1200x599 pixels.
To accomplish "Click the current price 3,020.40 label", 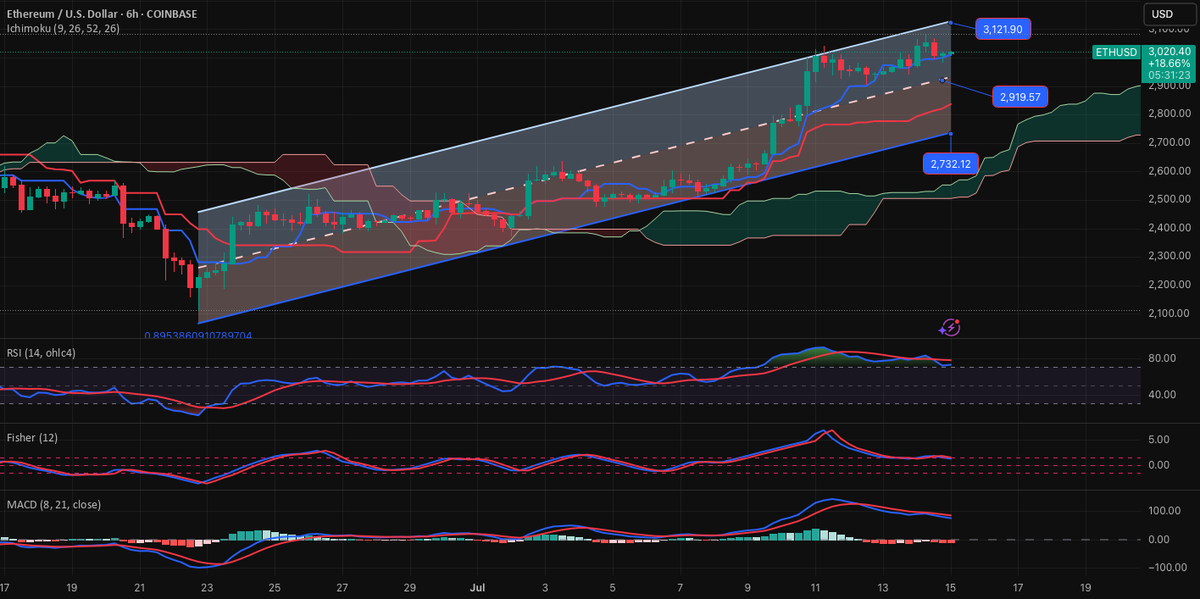I will [1169, 51].
